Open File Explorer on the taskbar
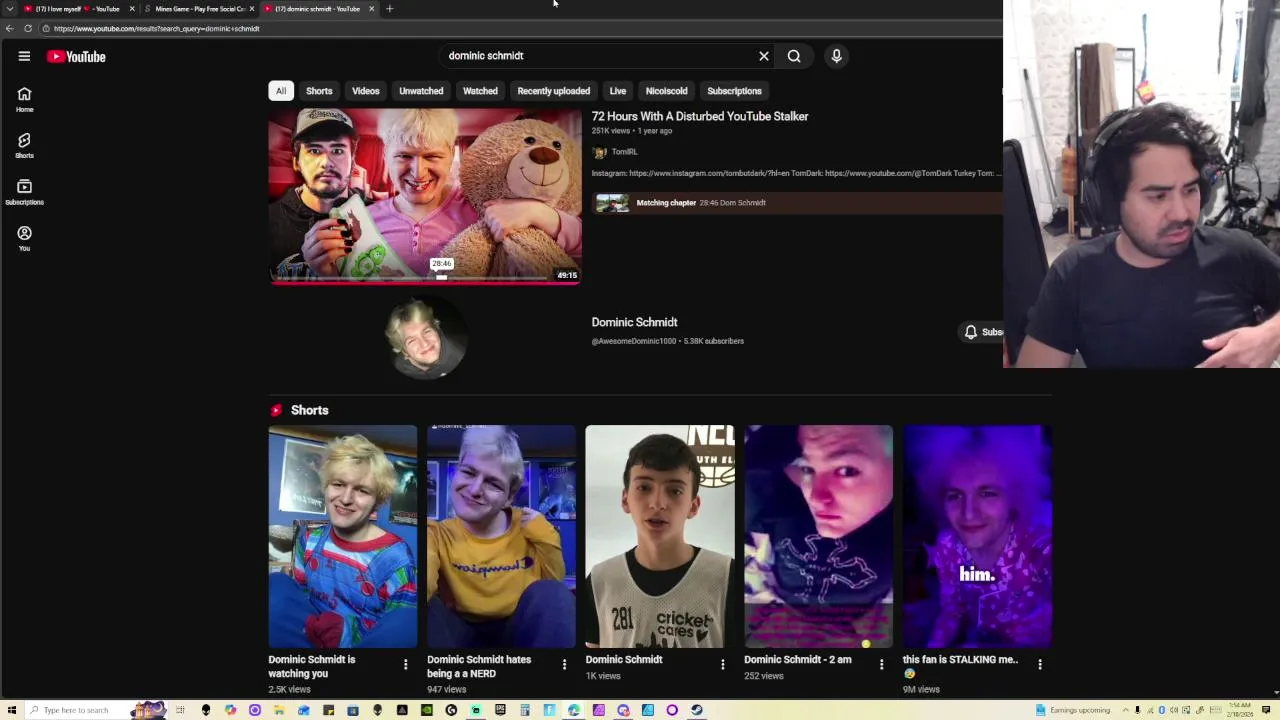The image size is (1280, 720). [279, 710]
